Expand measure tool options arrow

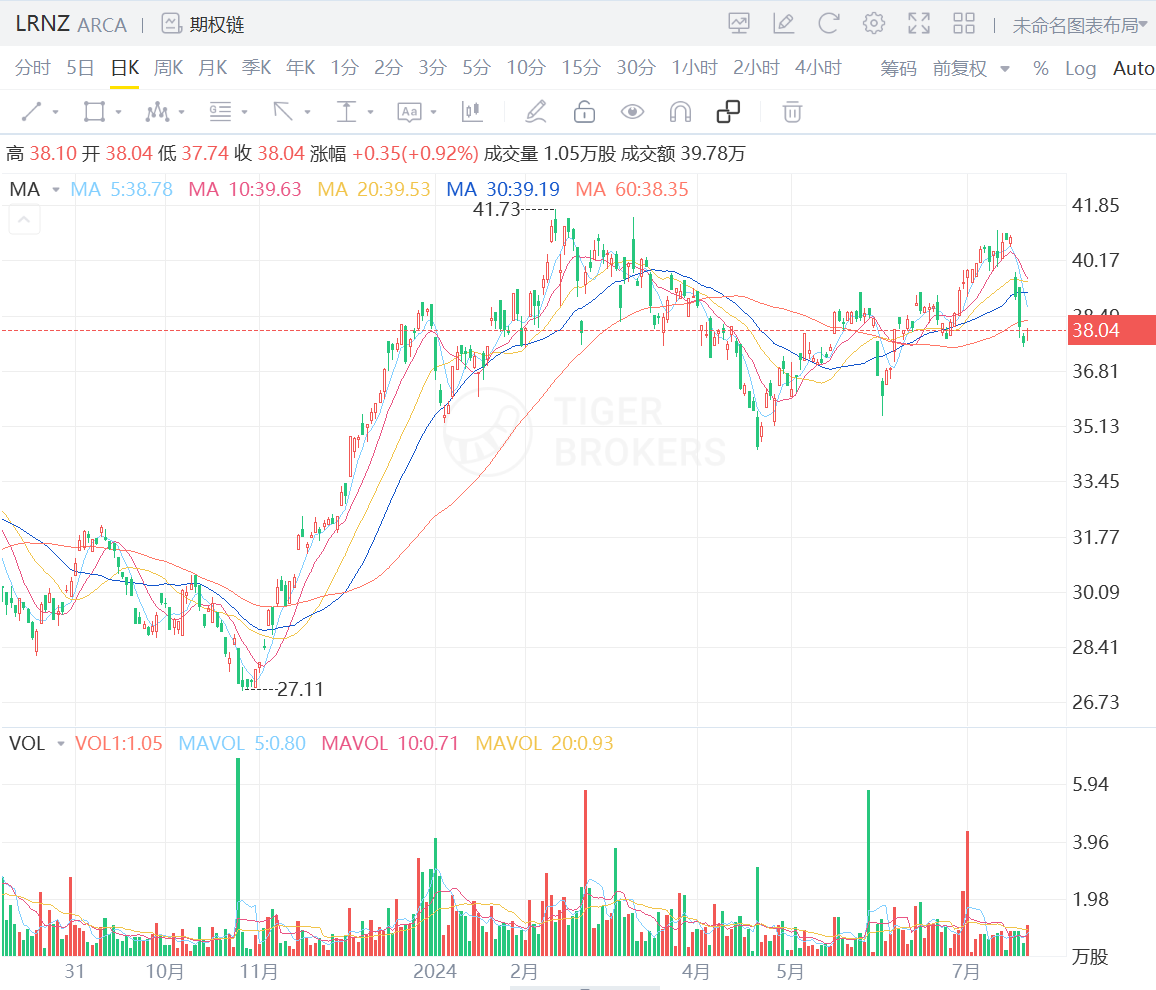point(370,113)
